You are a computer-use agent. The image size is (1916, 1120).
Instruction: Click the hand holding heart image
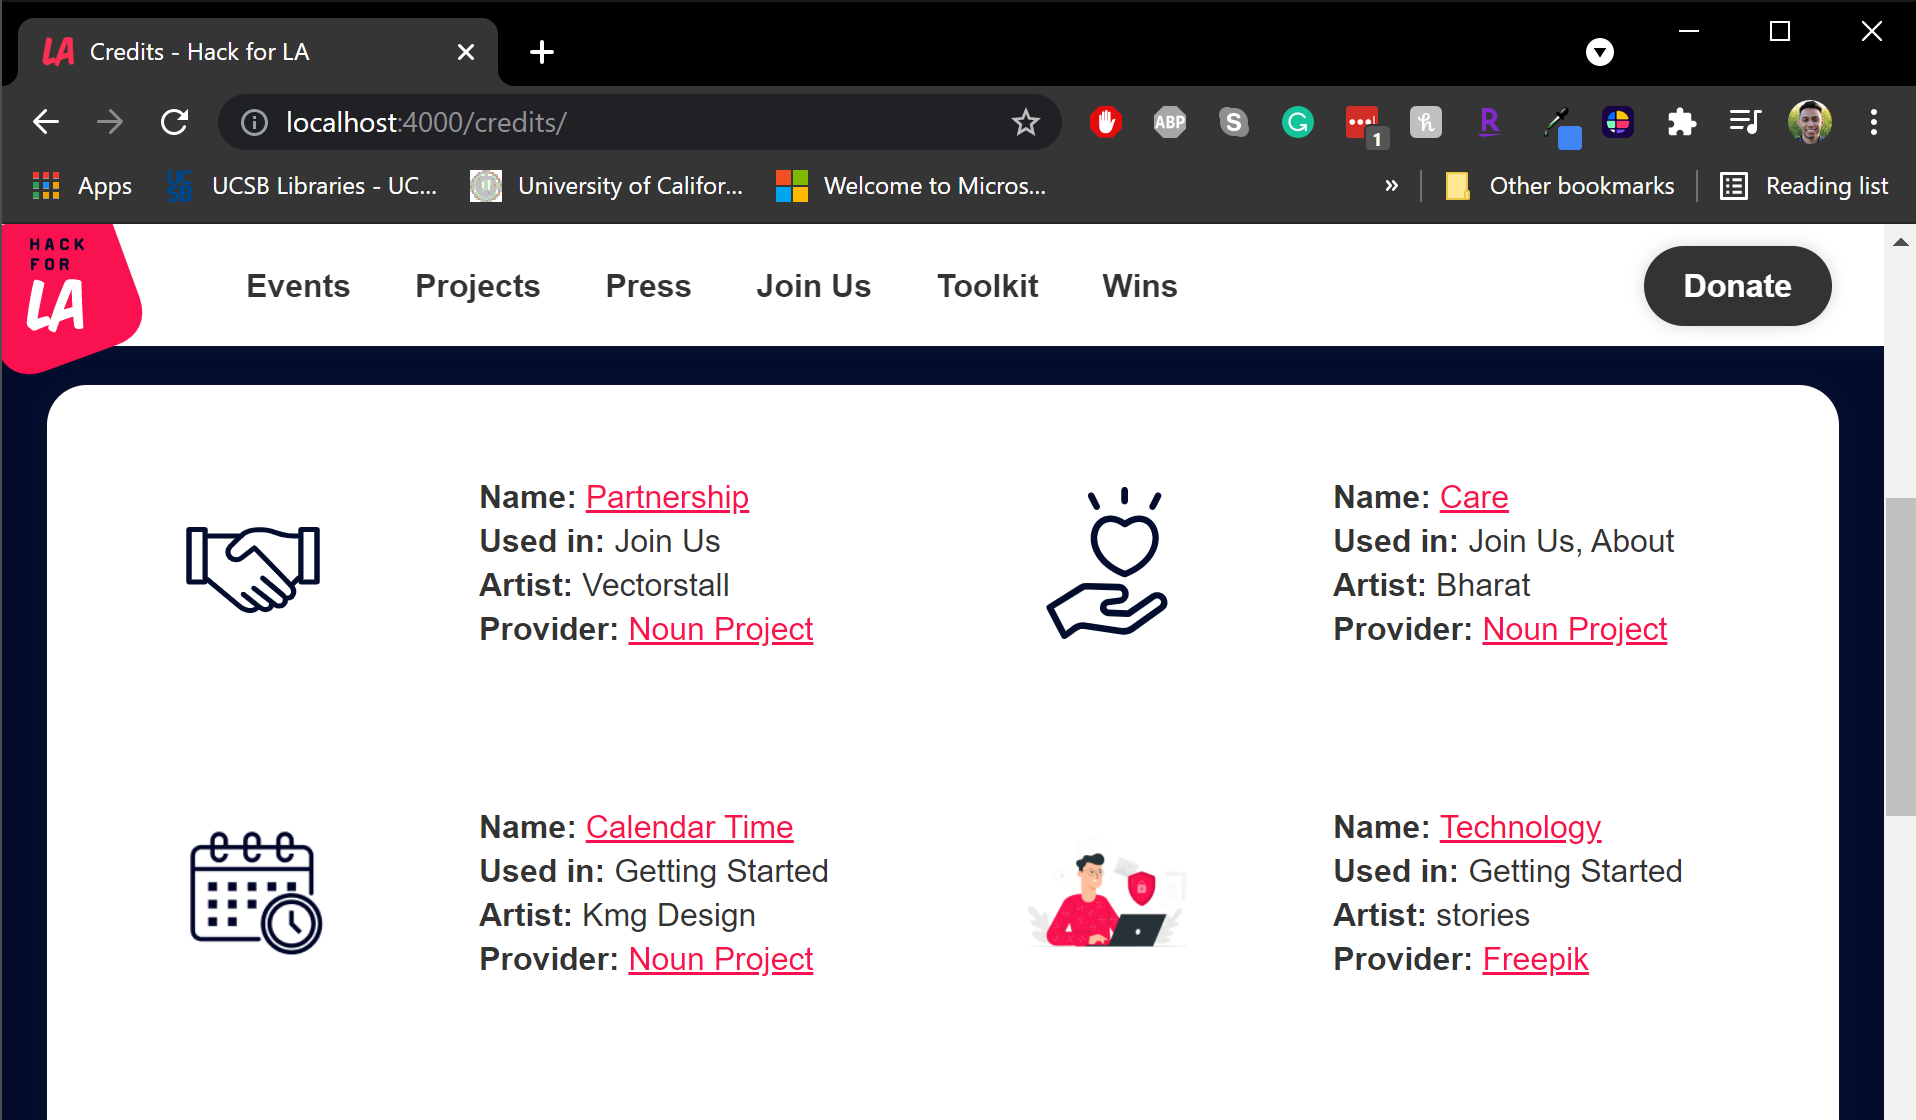pos(1108,563)
